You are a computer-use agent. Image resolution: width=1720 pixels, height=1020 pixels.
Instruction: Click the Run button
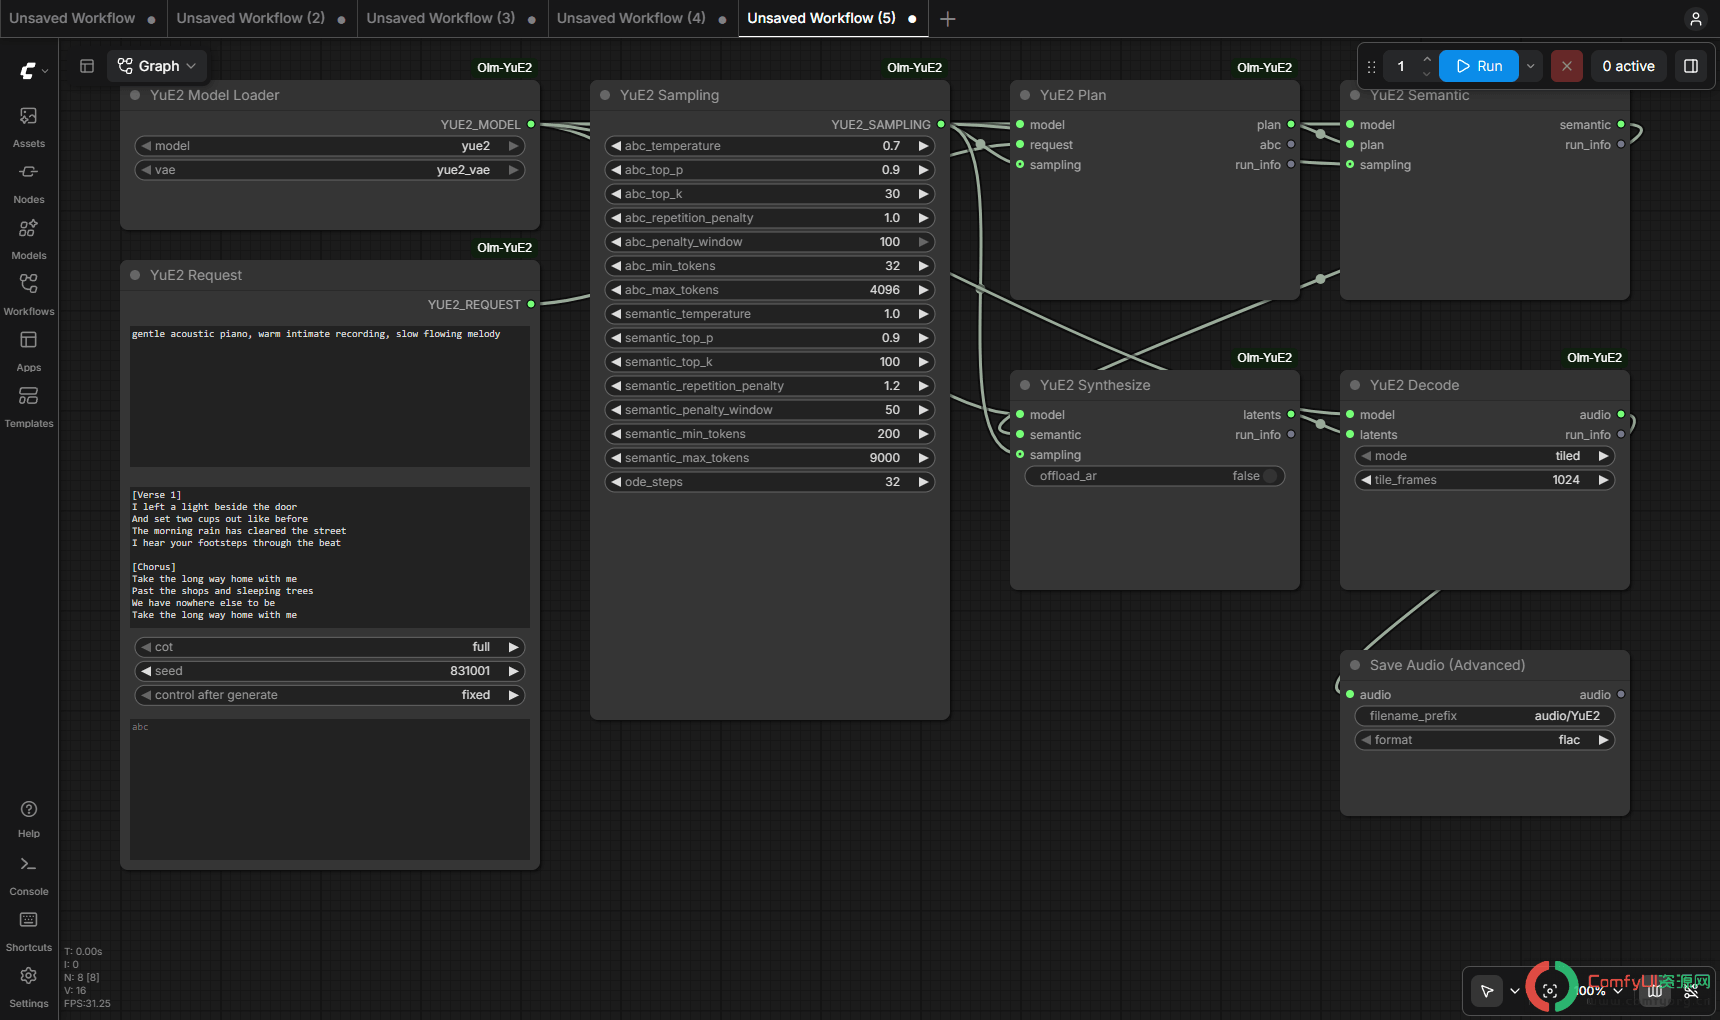[1479, 66]
